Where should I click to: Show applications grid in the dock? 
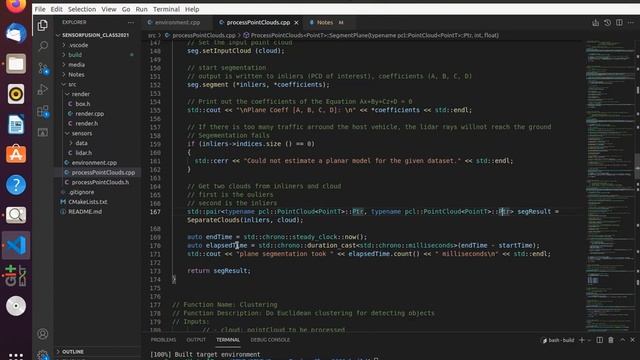[x=16, y=356]
